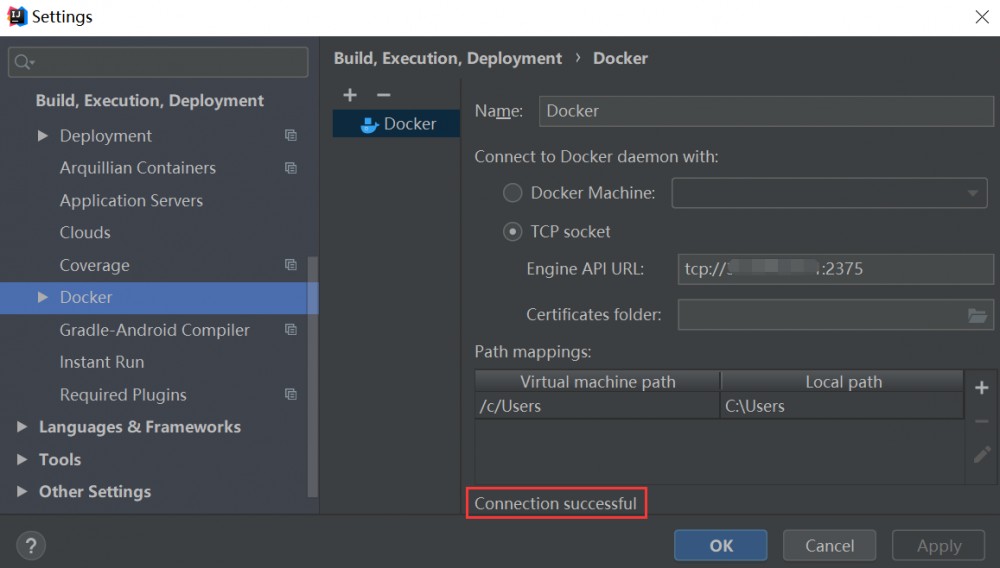Viewport: 1000px width, 568px height.
Task: Expand the Other Settings section
Action: click(x=22, y=492)
